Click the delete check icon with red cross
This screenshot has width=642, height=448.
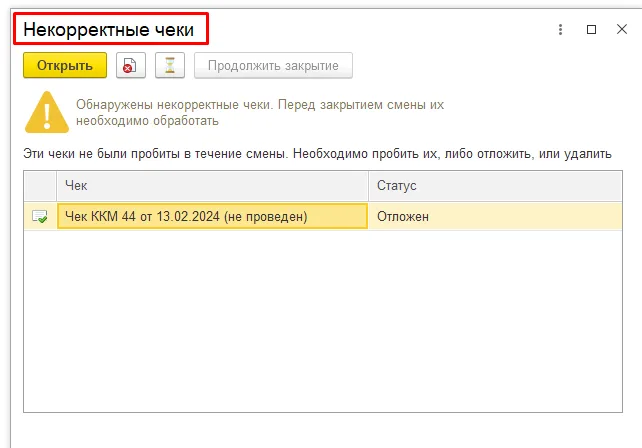(x=131, y=65)
